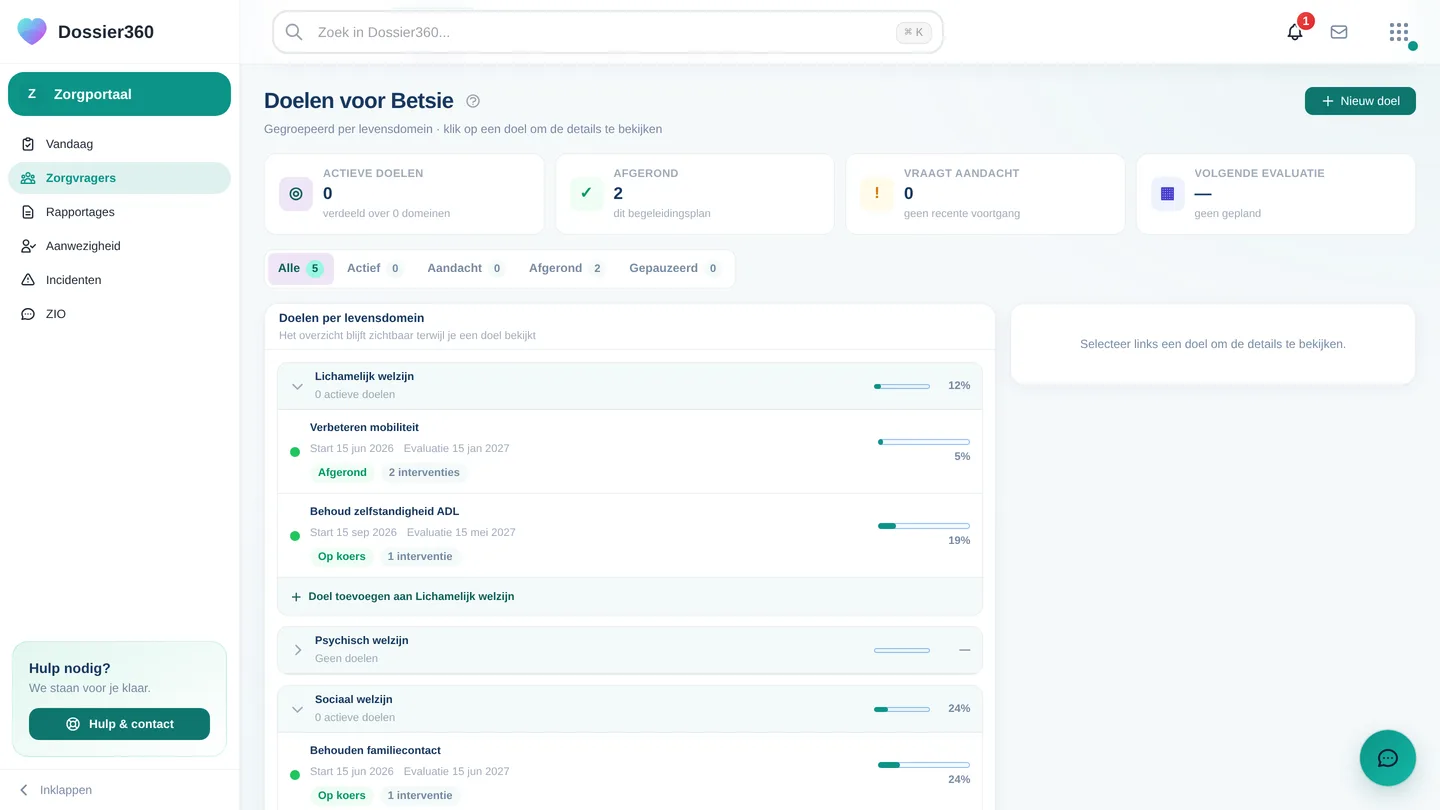Viewport: 1440px width, 810px height.
Task: Click the Behoud zelfstandigheid ADL 19% progress bar
Action: click(x=924, y=526)
